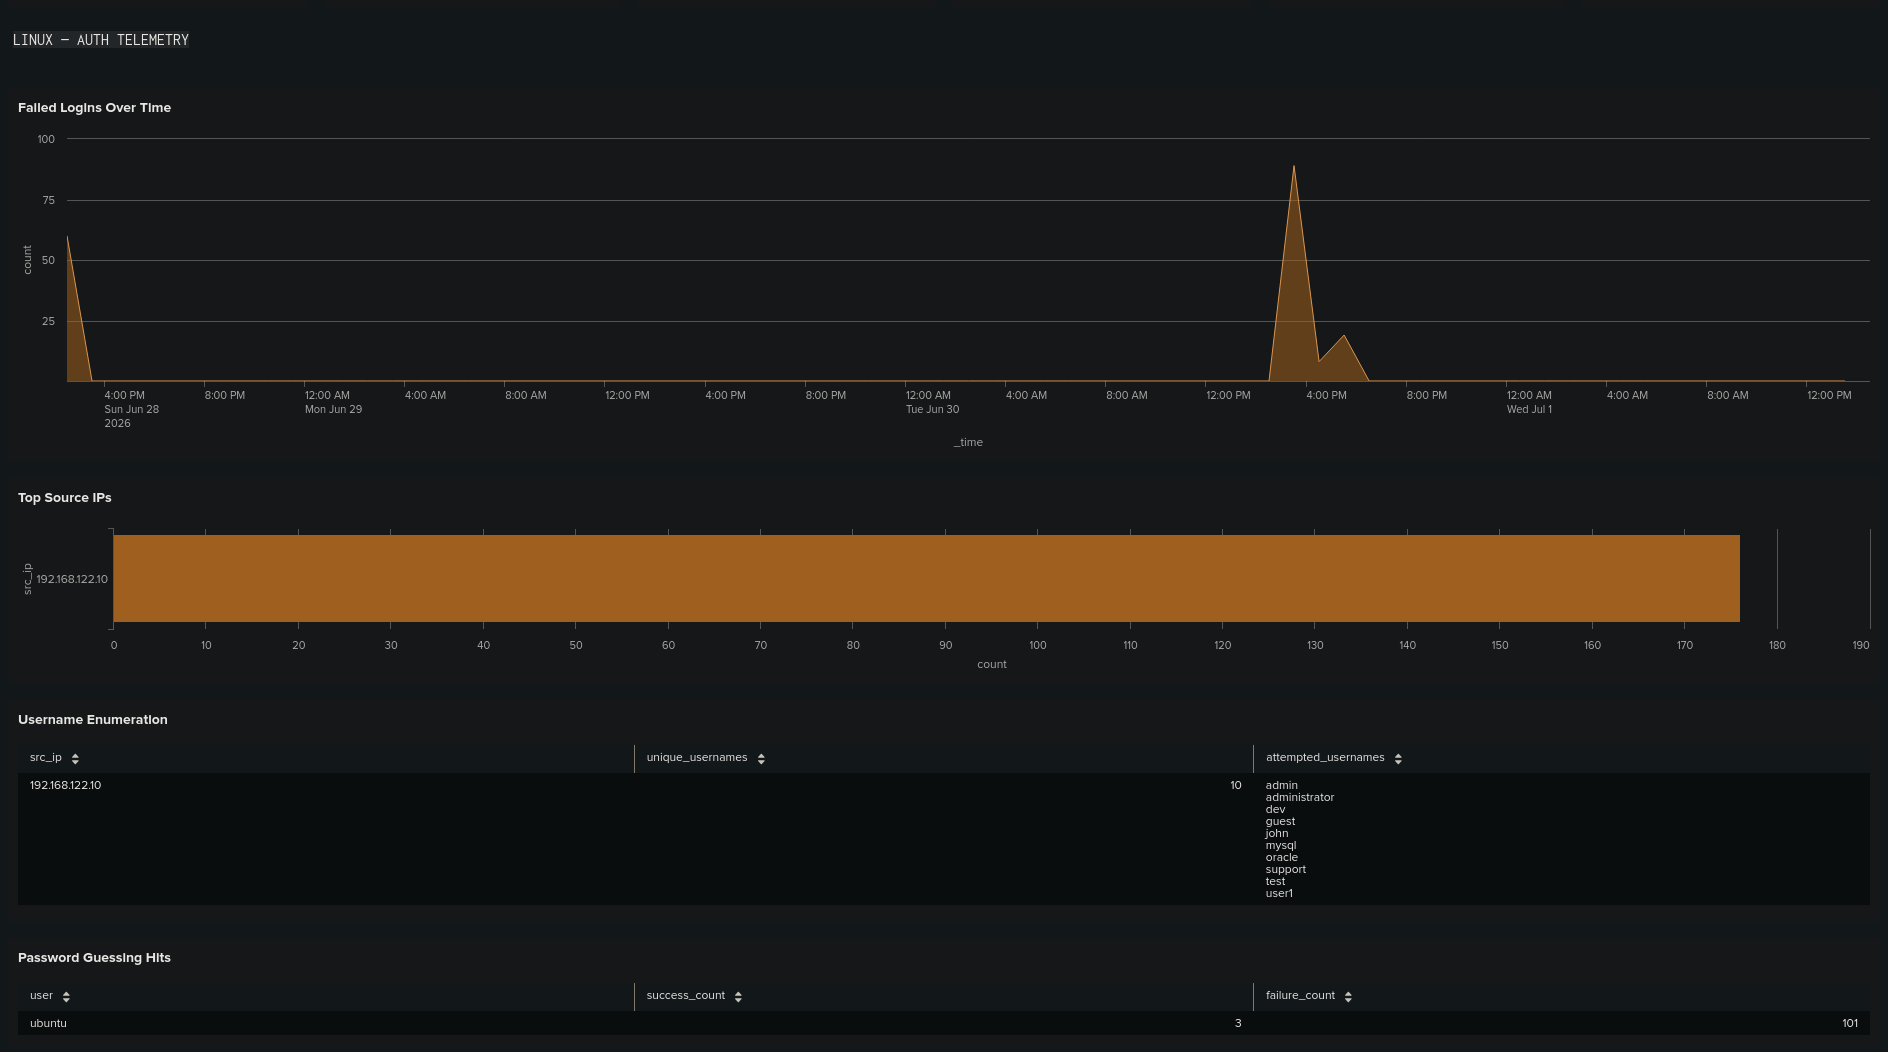1888x1052 pixels.
Task: Click the smaller secondary peak after 4:00 PM
Action: (1344, 336)
